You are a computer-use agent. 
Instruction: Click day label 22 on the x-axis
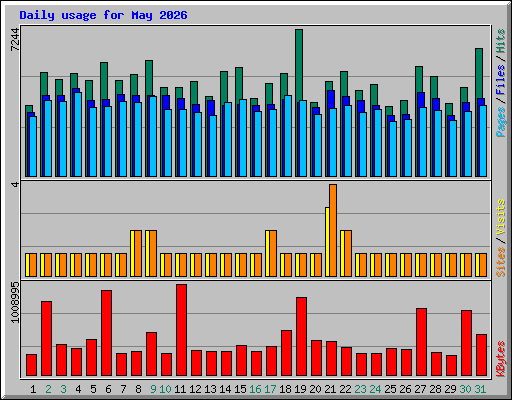pyautogui.click(x=345, y=389)
